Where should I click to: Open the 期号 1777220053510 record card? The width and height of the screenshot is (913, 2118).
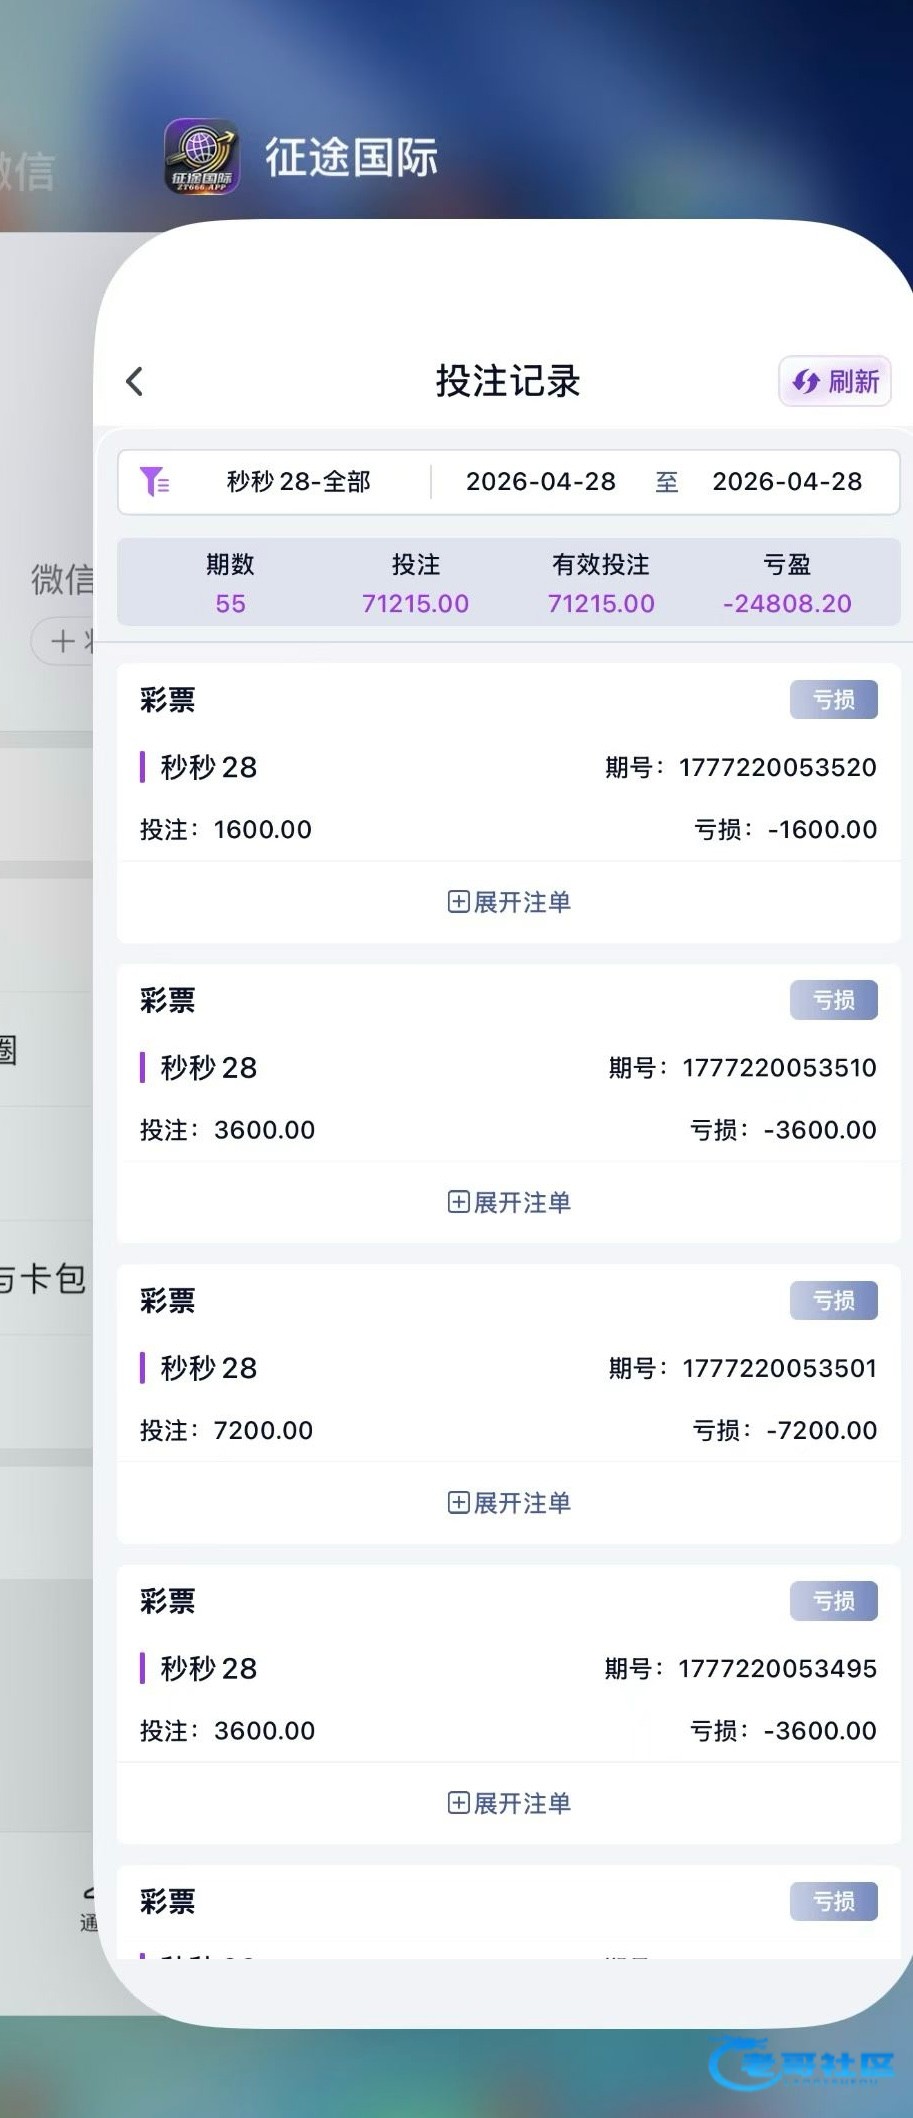tap(509, 1103)
